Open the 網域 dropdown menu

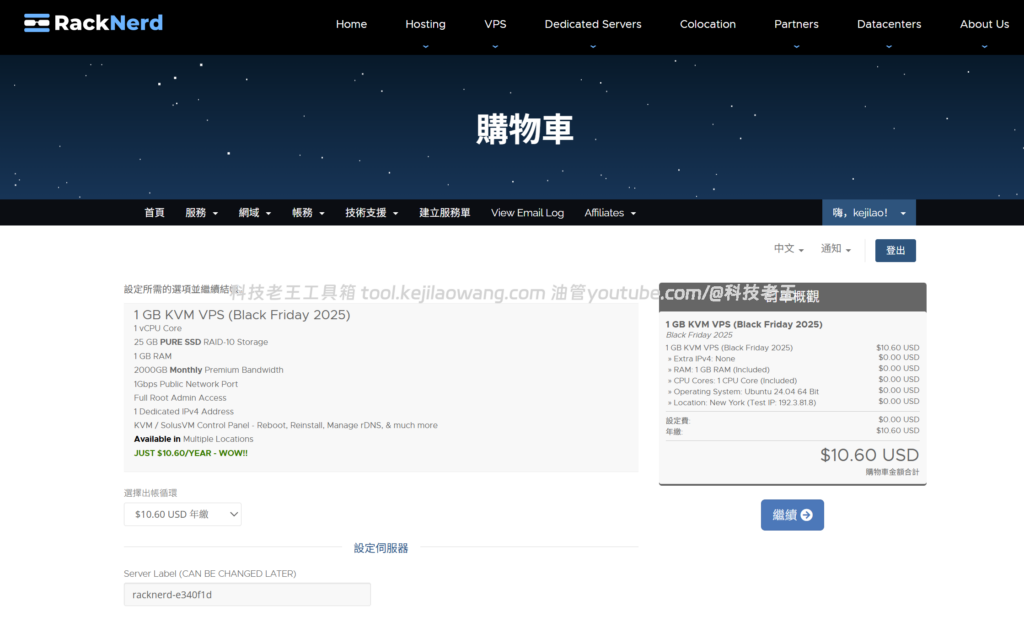click(255, 213)
